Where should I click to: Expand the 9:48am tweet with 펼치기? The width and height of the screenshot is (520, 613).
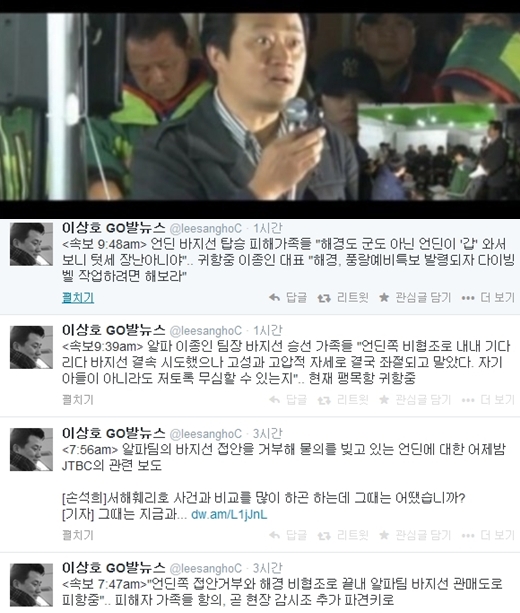pyautogui.click(x=78, y=298)
